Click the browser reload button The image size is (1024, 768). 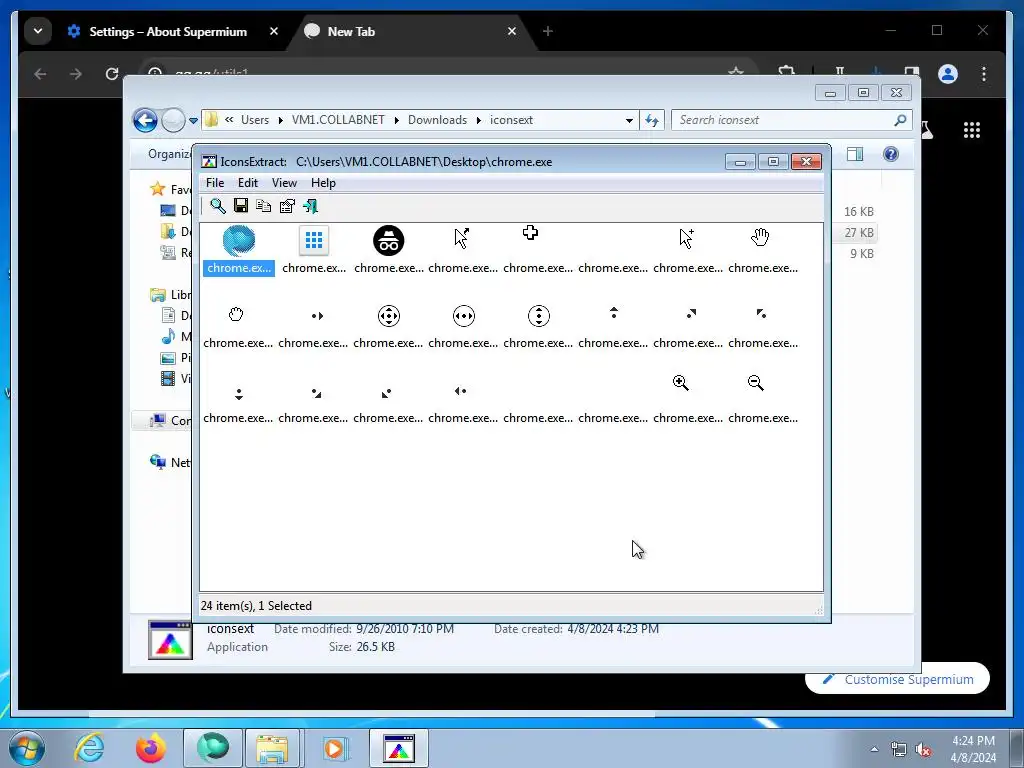pyautogui.click(x=112, y=74)
